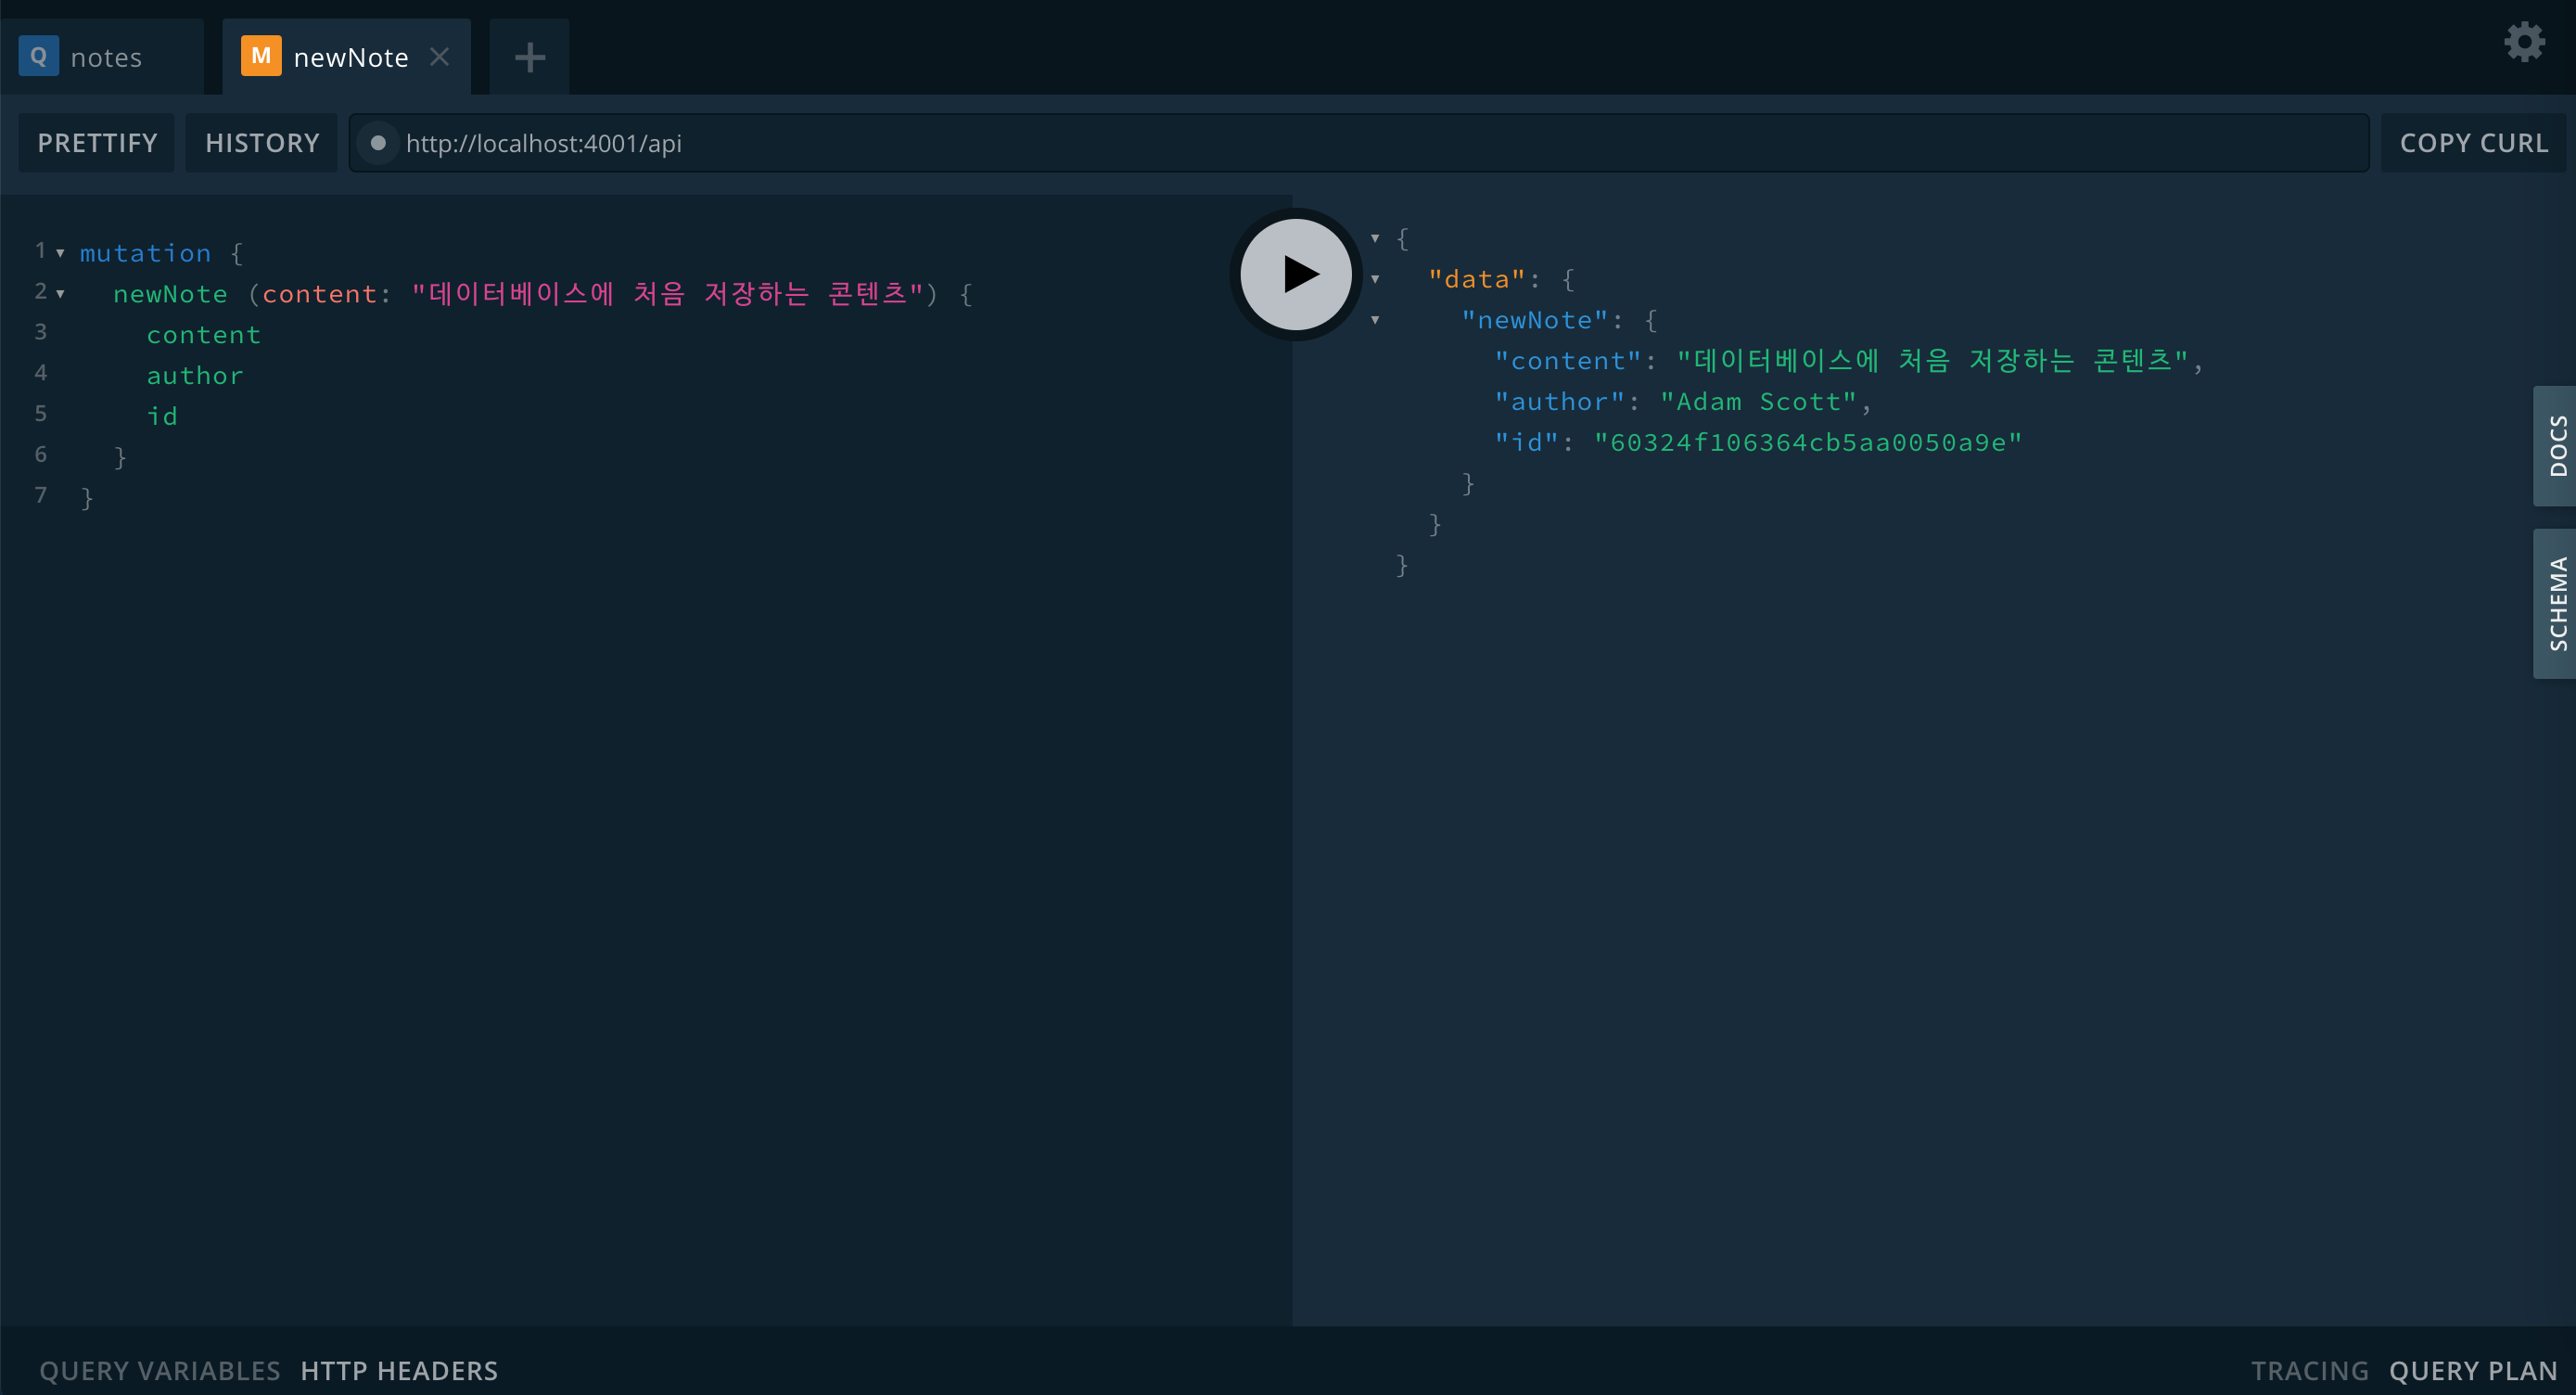
Task: Expand the HTTP HEADERS panel
Action: click(399, 1370)
